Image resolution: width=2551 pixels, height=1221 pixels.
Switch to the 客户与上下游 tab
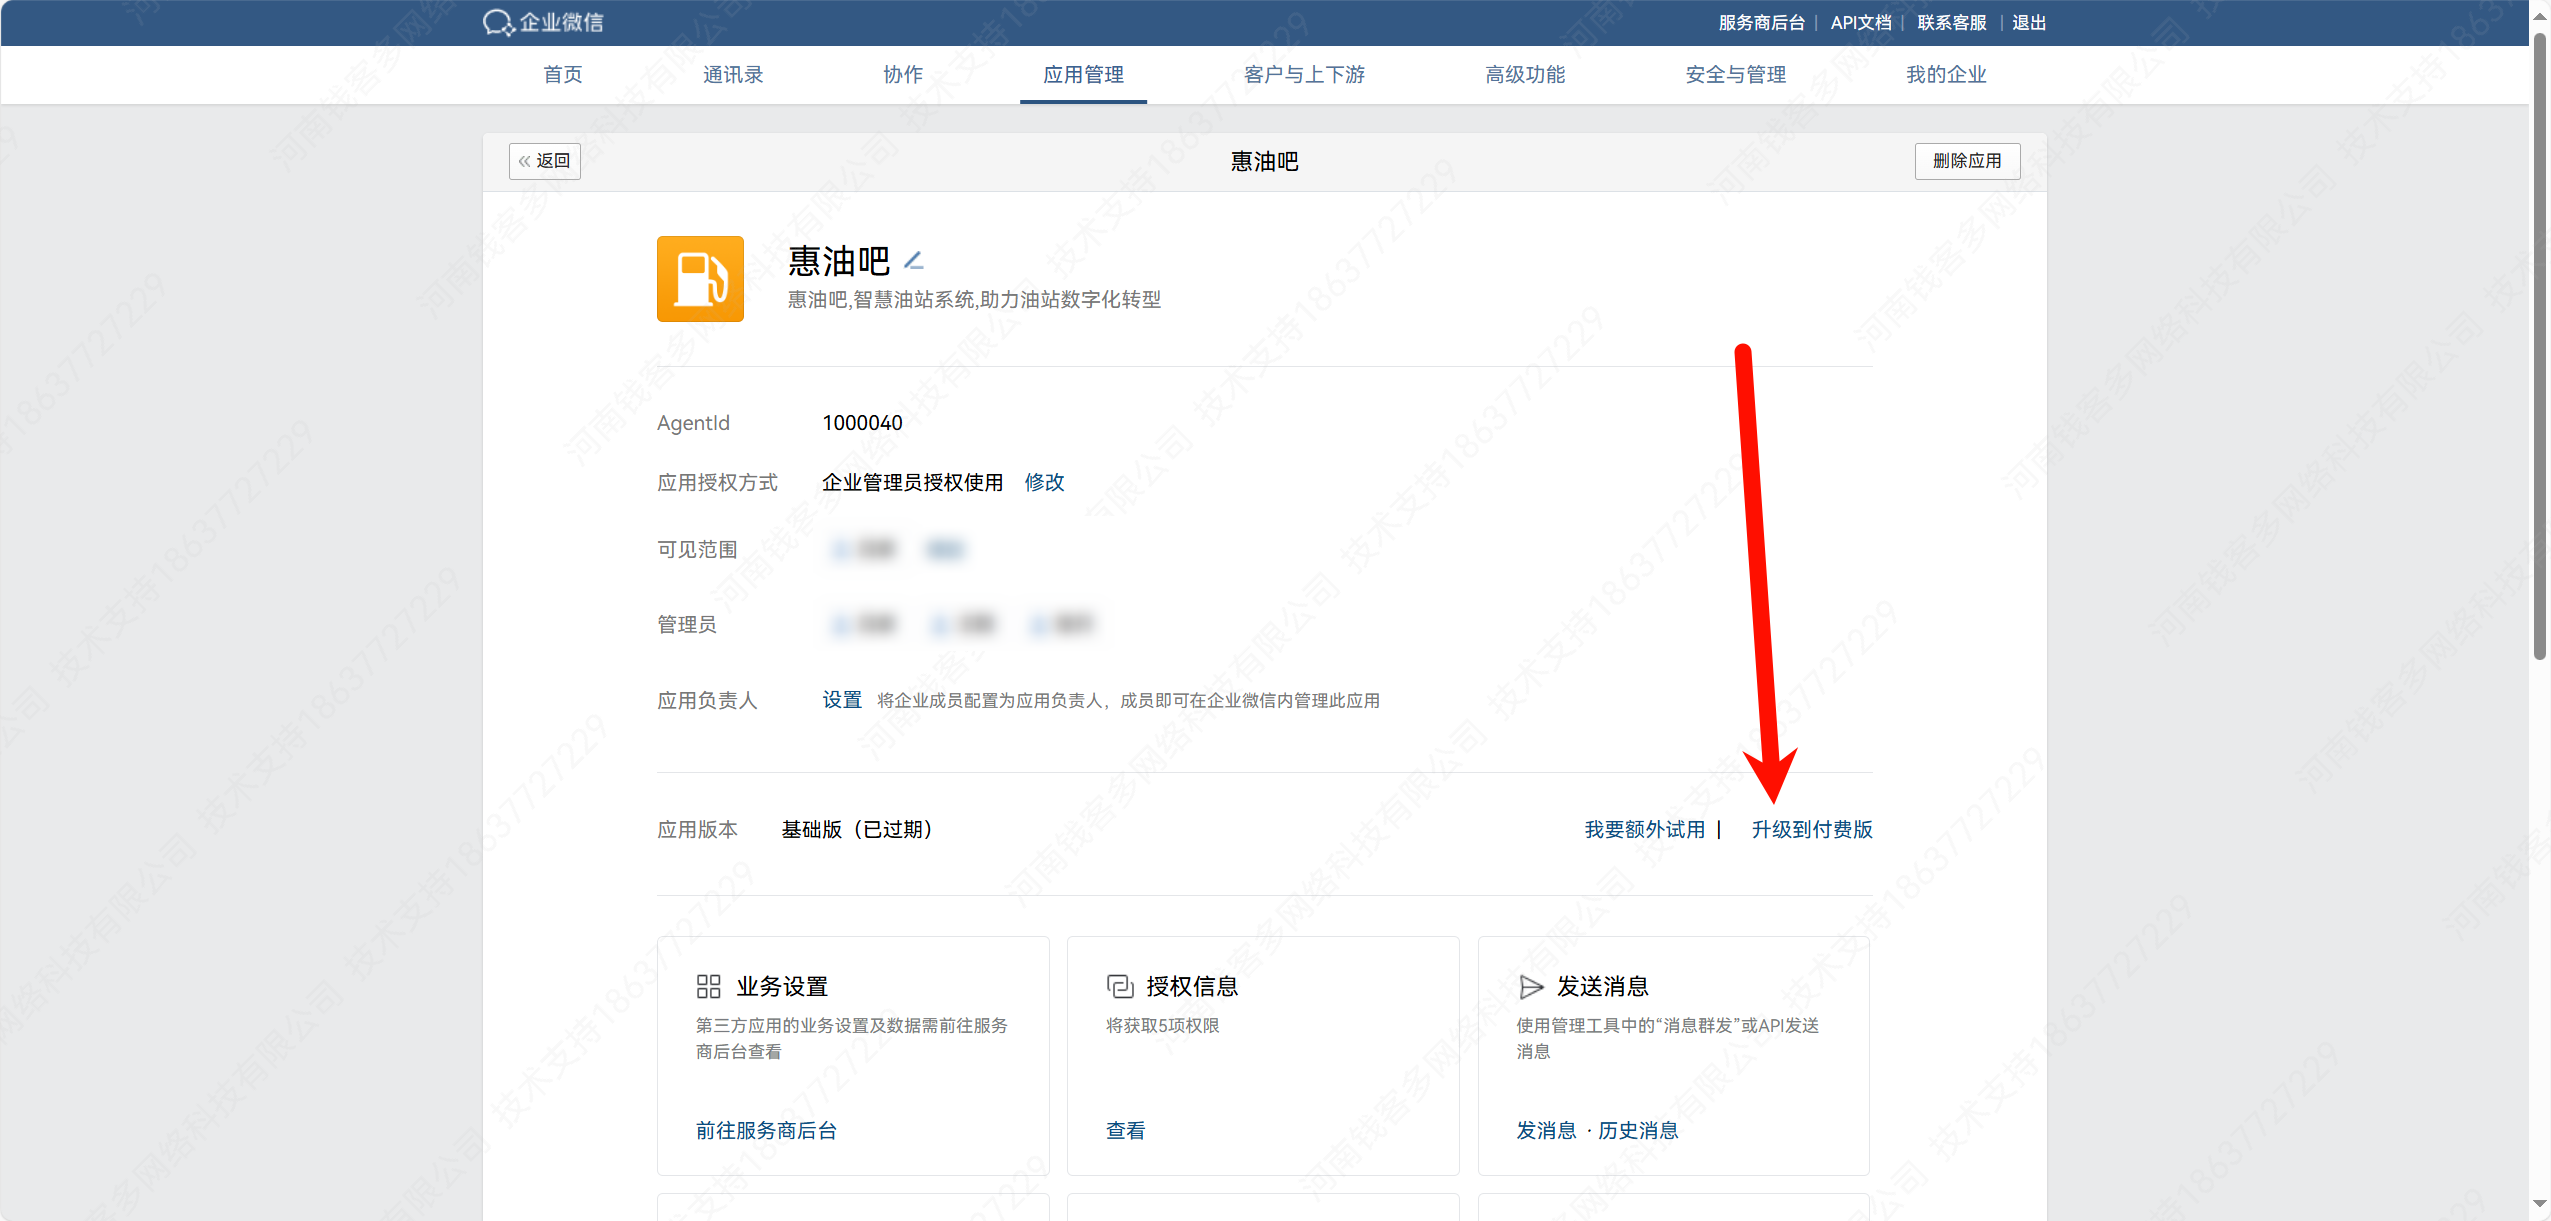tap(1303, 75)
